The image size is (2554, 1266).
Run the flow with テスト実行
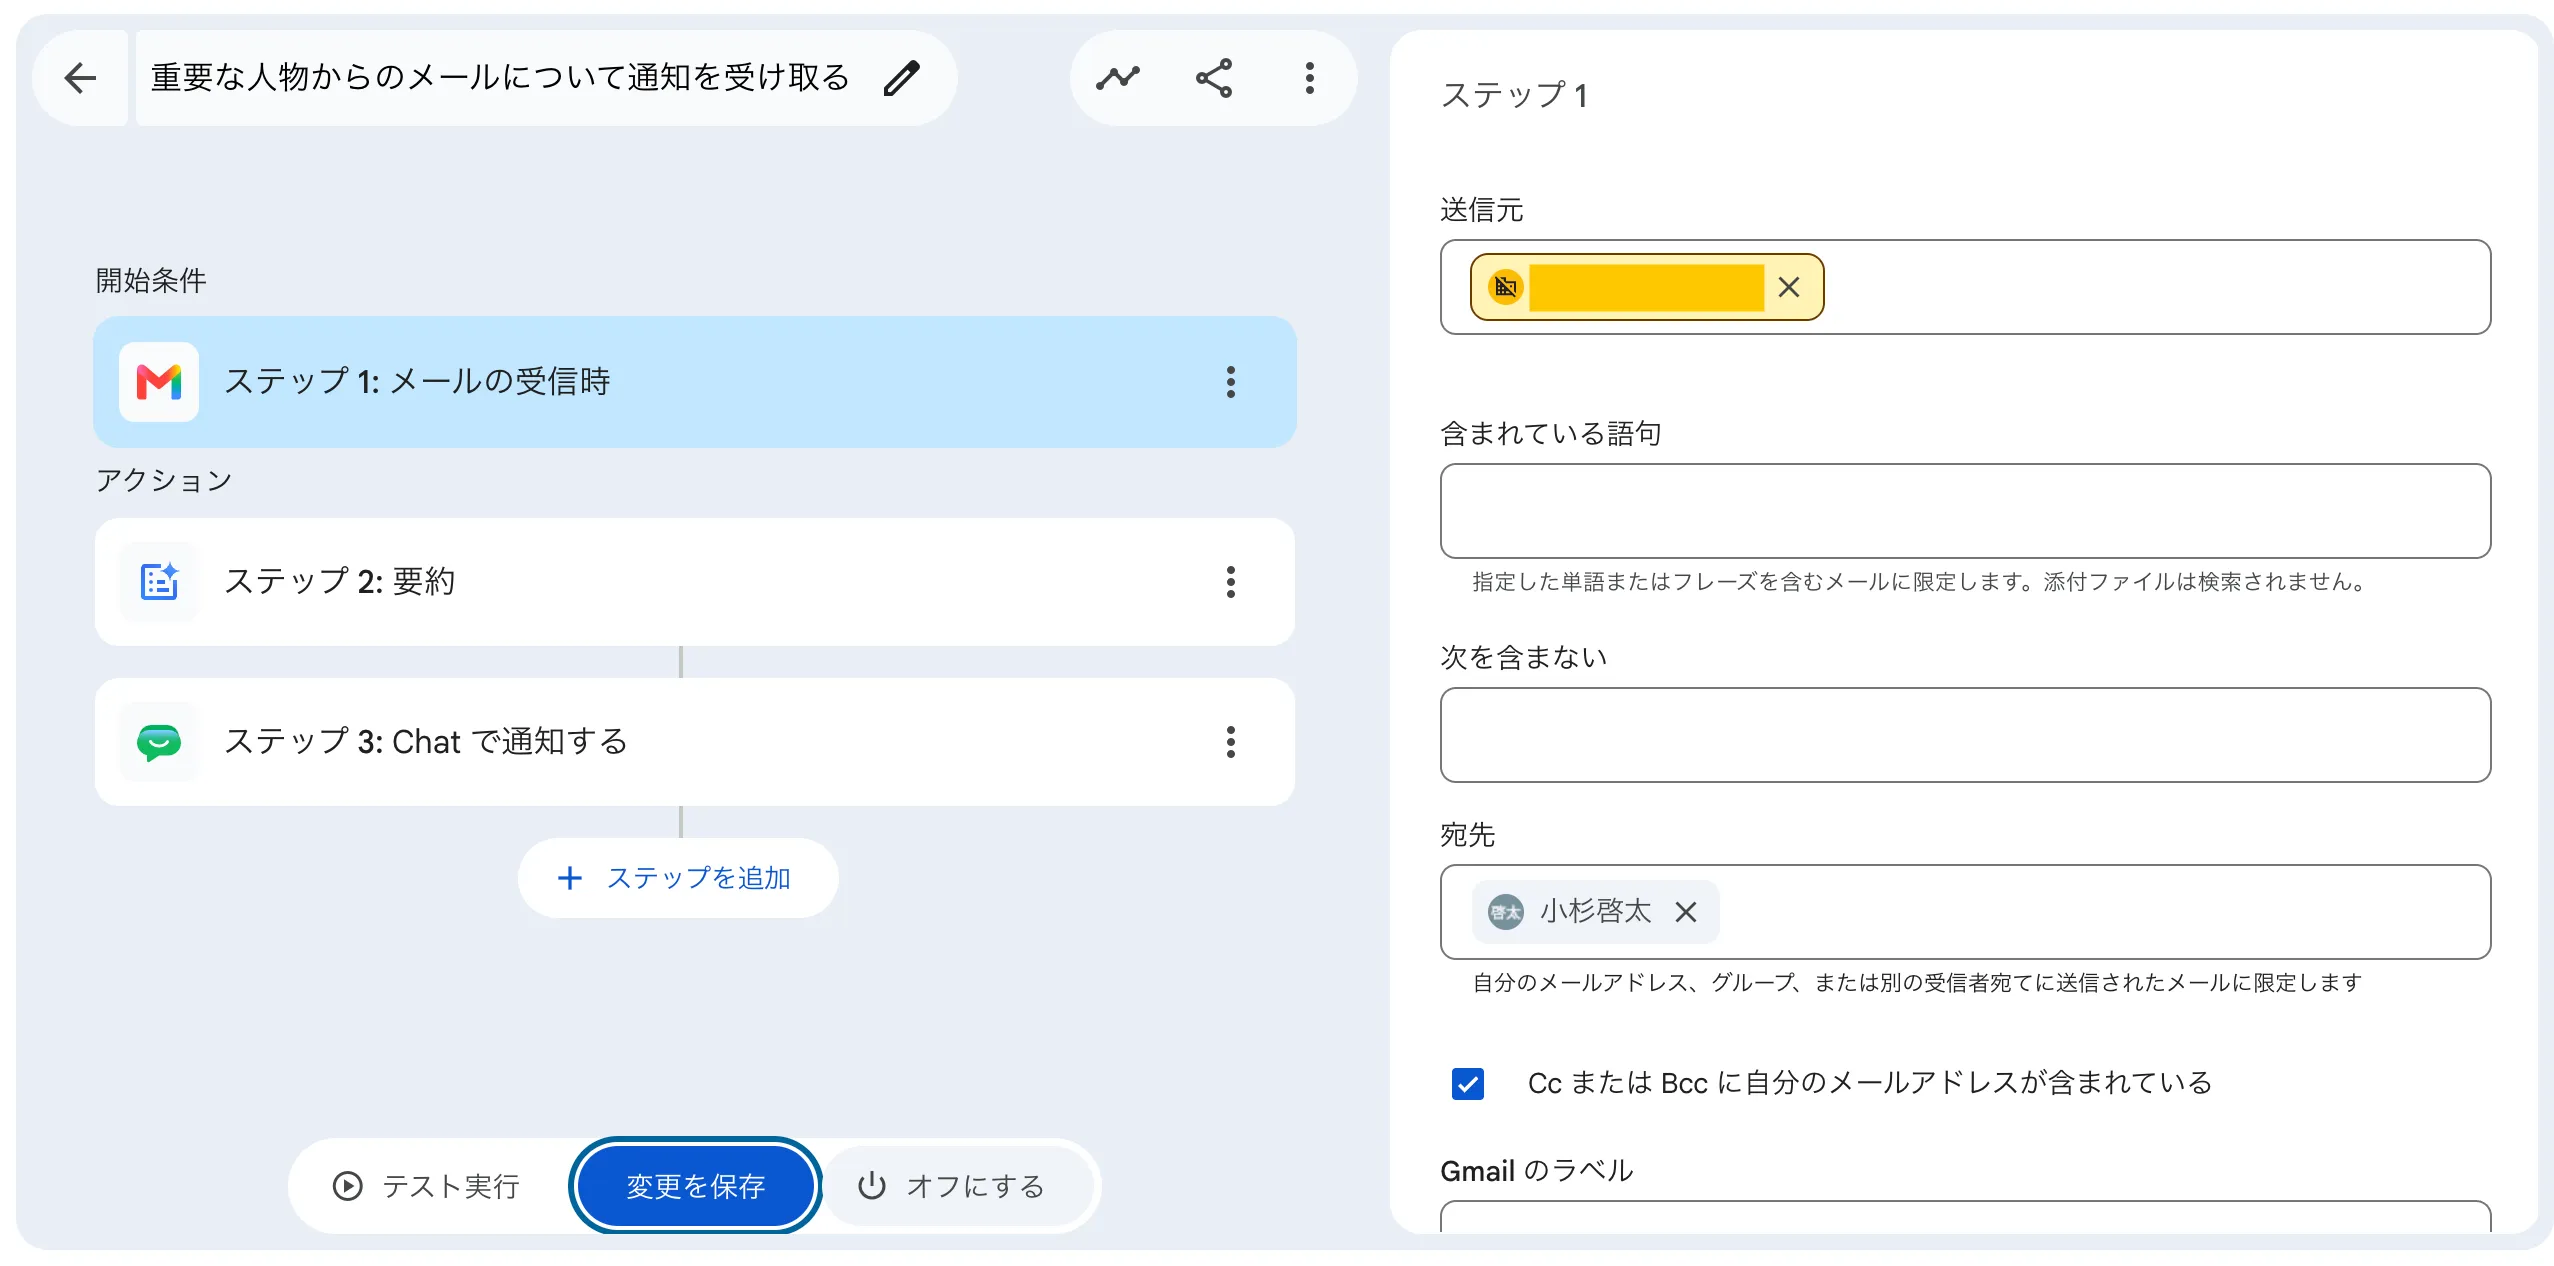point(428,1186)
